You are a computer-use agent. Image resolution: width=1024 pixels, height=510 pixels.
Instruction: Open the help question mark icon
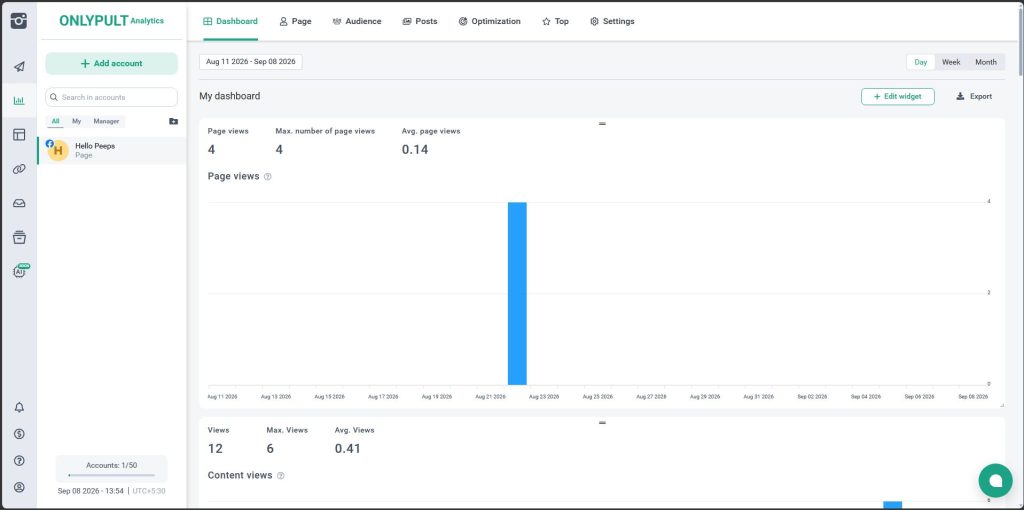coord(19,461)
